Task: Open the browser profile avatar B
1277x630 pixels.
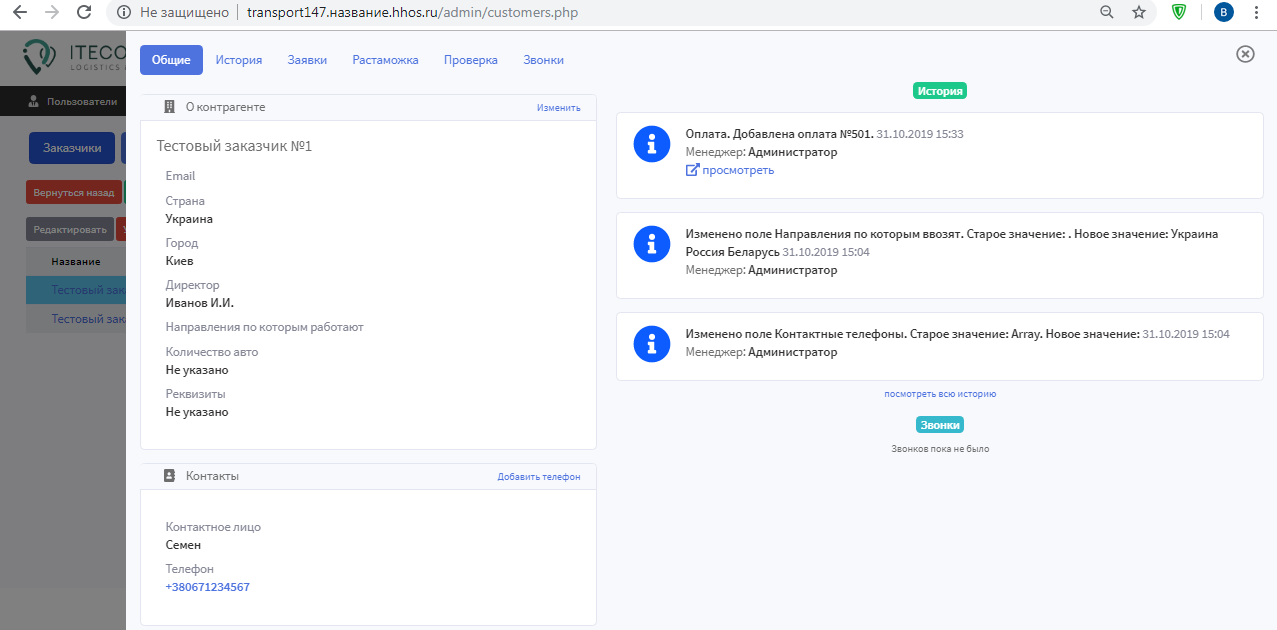Action: pyautogui.click(x=1223, y=13)
